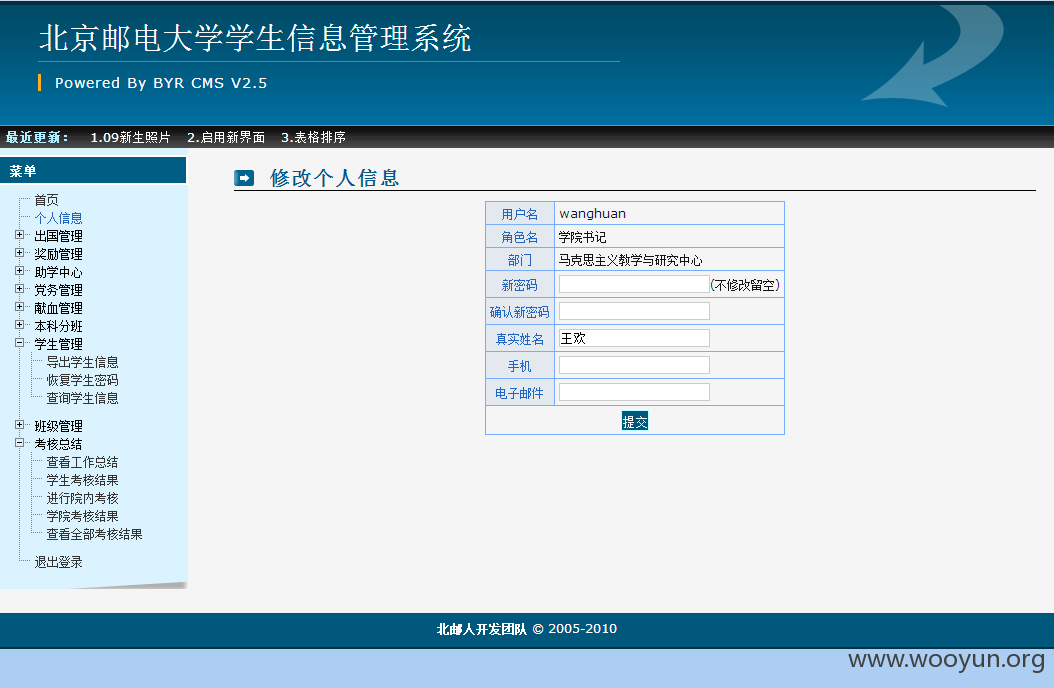Select 献血管理 menu entry
The height and width of the screenshot is (688, 1054).
tap(58, 308)
